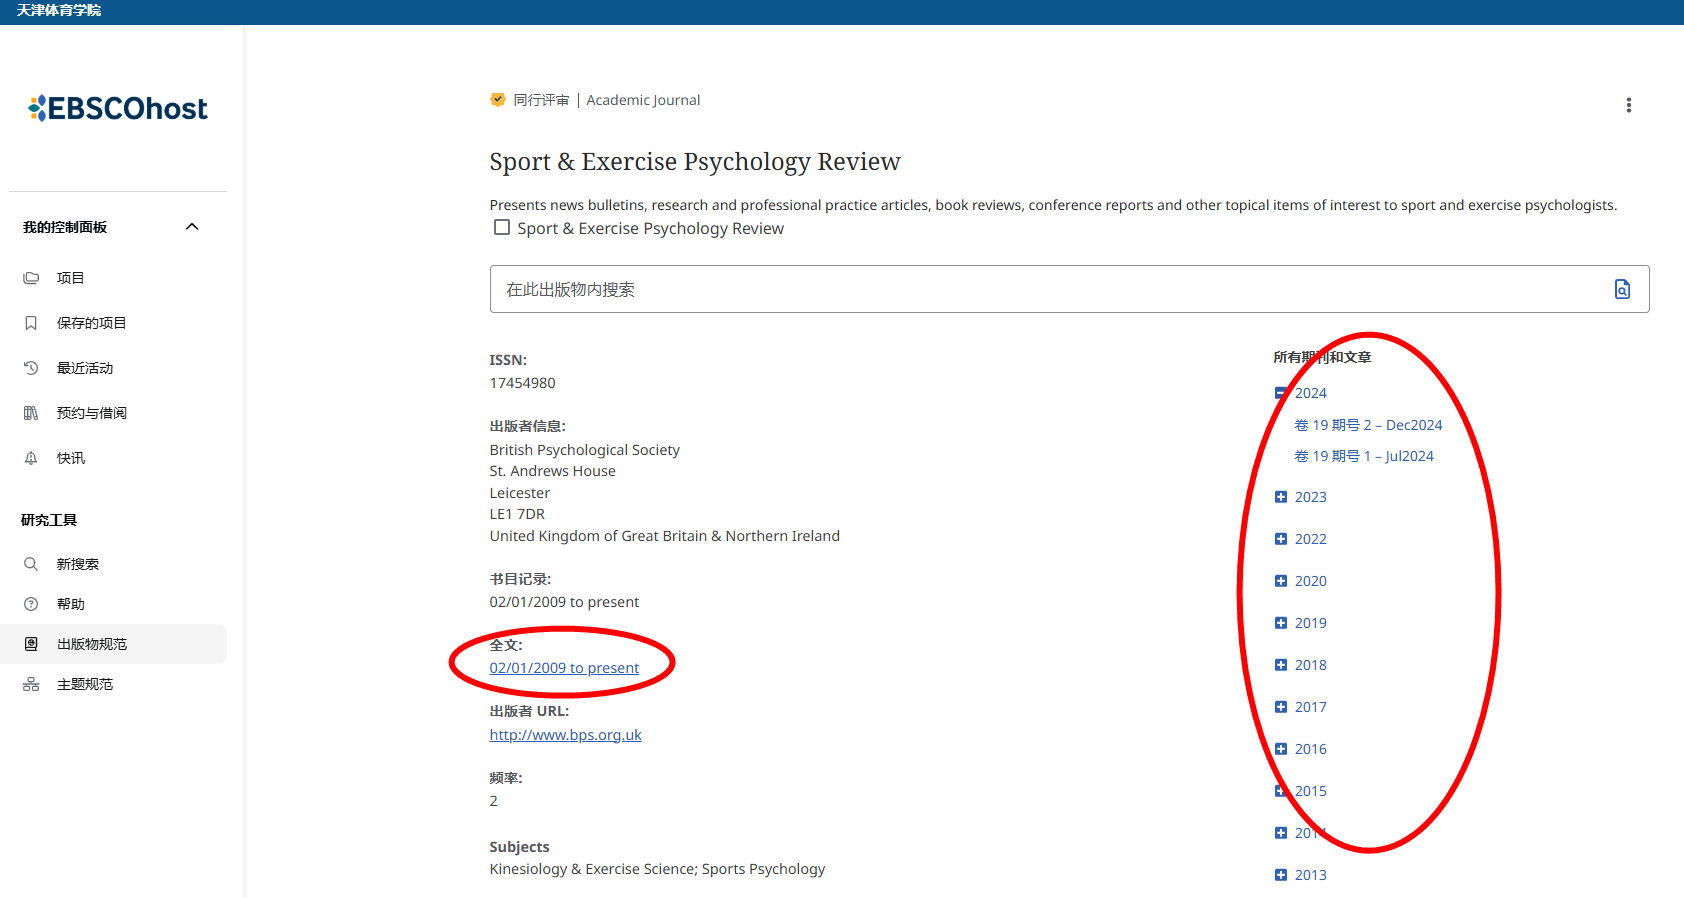Open recent activity history icon
The image size is (1684, 898).
(x=31, y=368)
